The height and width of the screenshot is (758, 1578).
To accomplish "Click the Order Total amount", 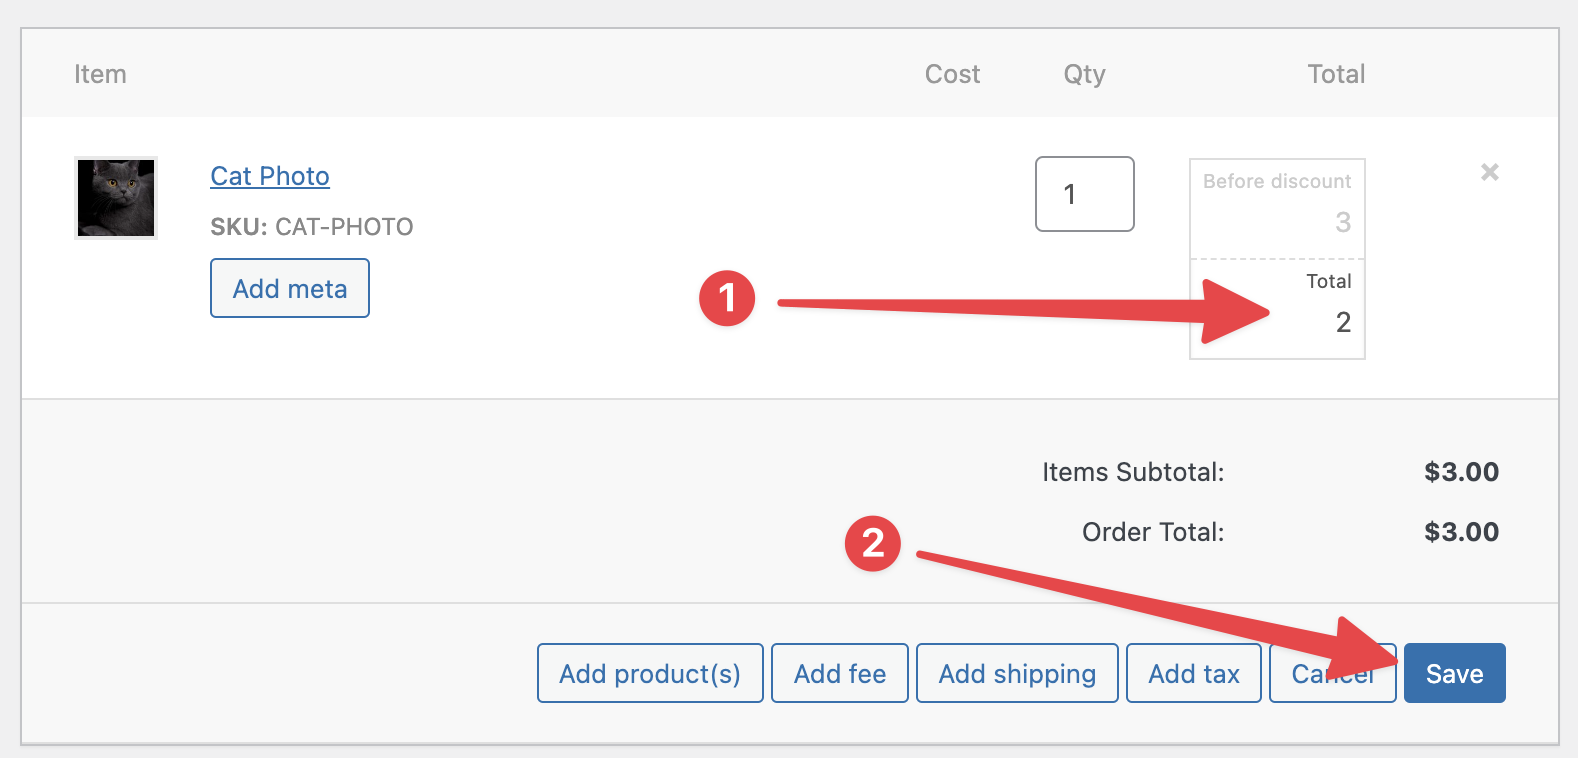I will tap(1461, 532).
